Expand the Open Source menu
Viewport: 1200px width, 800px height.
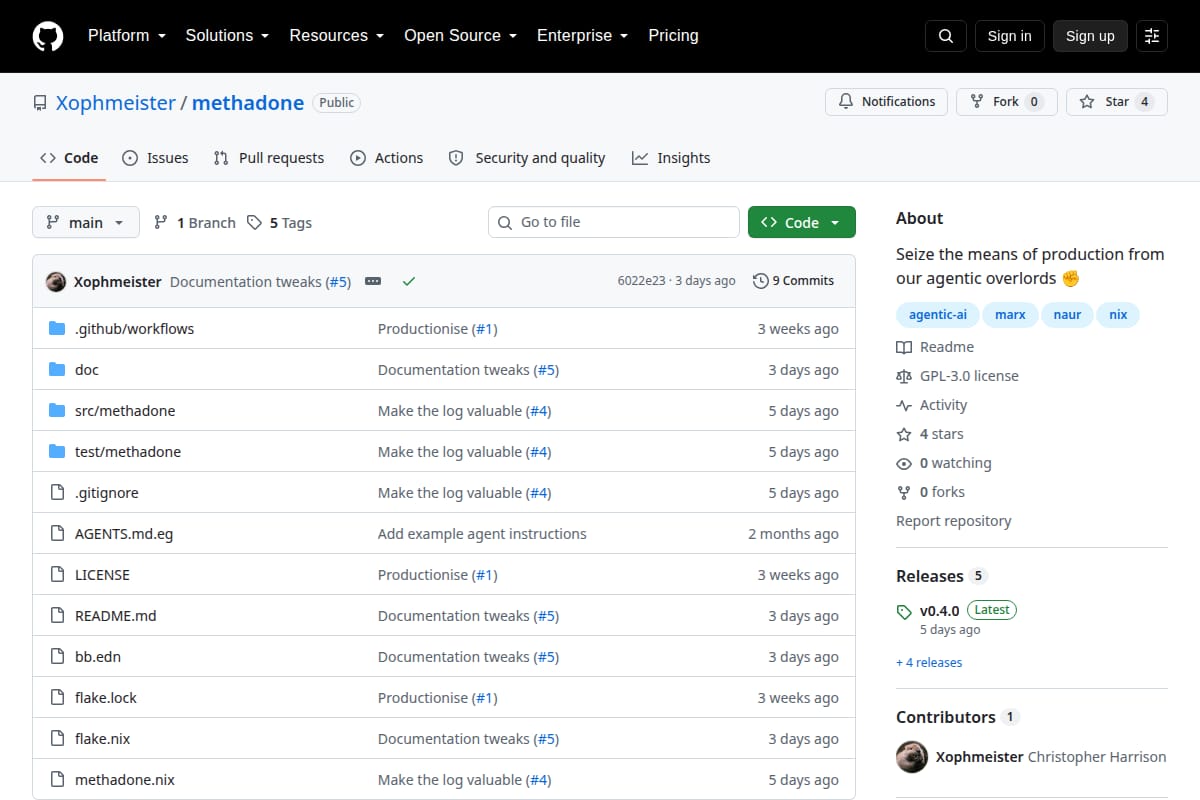(x=461, y=36)
